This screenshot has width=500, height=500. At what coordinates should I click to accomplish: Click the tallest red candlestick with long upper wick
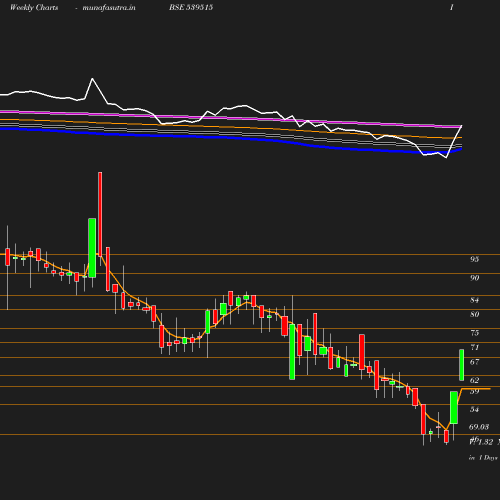coord(100,214)
